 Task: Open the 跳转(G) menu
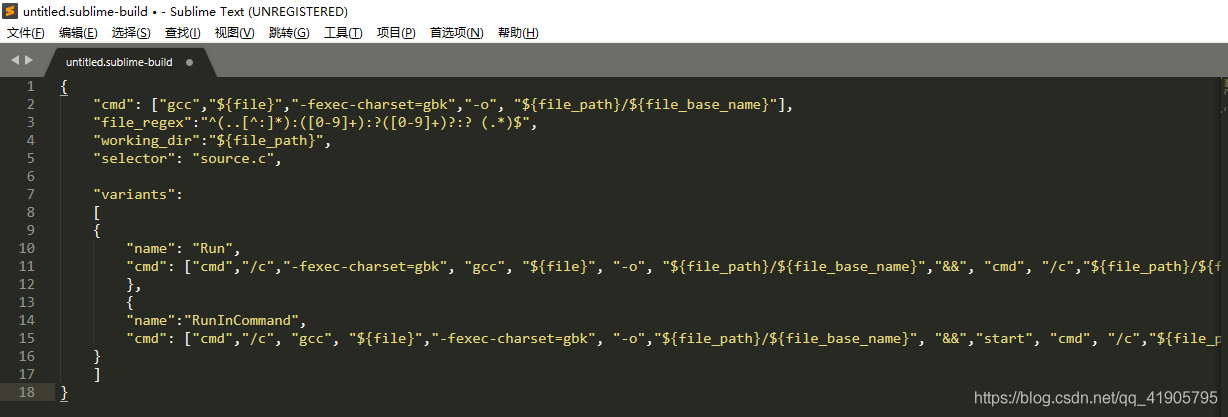coord(289,33)
